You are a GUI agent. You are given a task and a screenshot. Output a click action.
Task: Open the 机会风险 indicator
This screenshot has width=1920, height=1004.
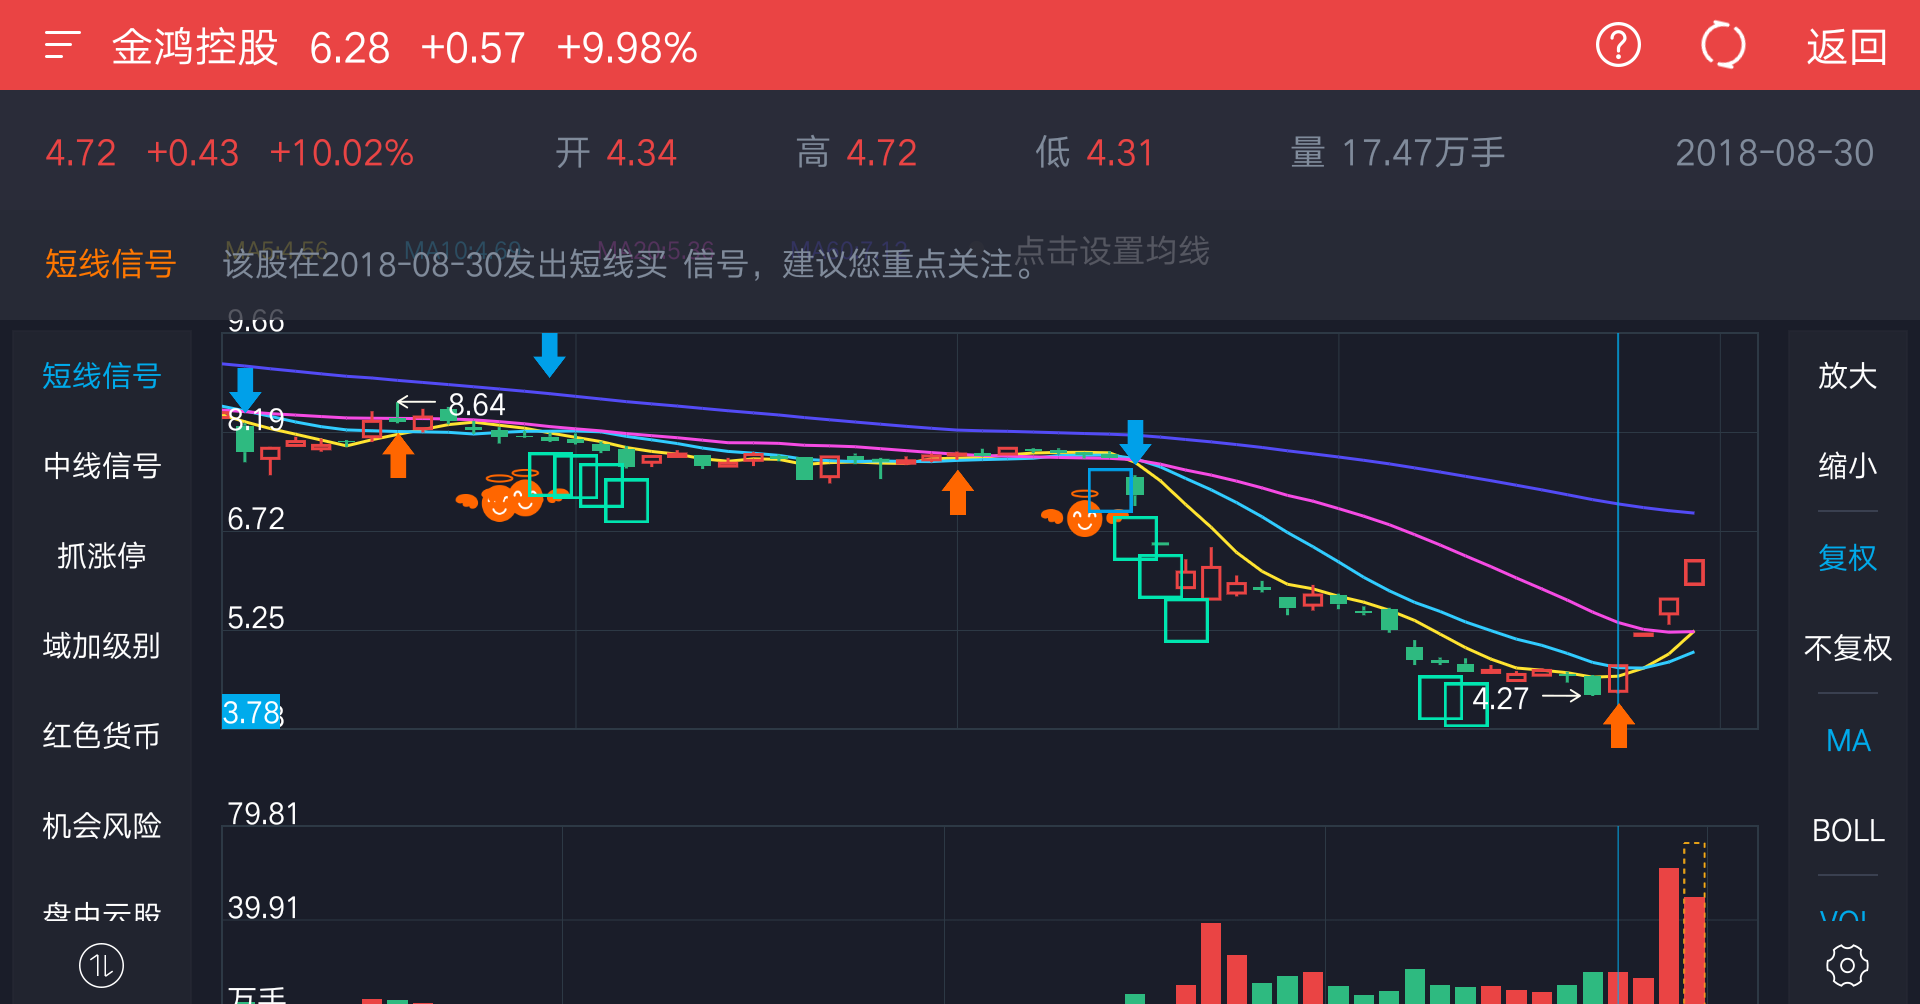pos(101,826)
